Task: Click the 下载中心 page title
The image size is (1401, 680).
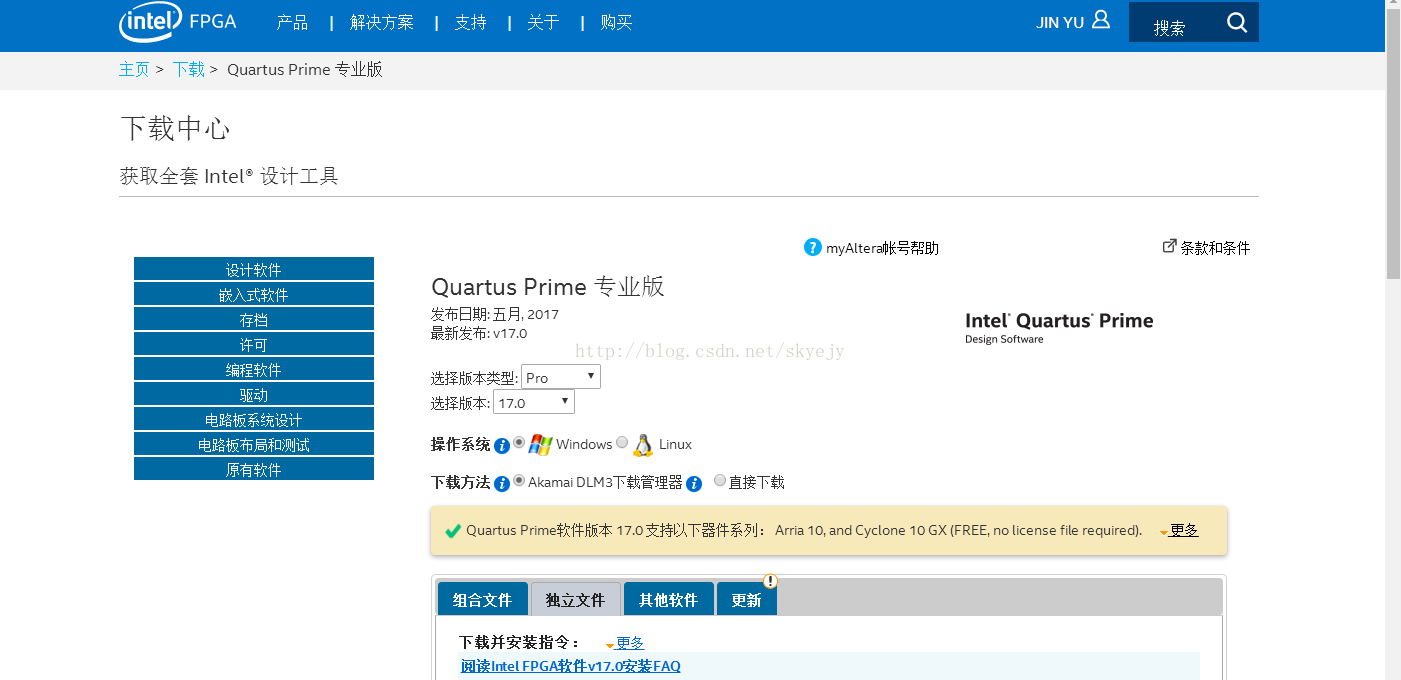Action: click(x=175, y=128)
